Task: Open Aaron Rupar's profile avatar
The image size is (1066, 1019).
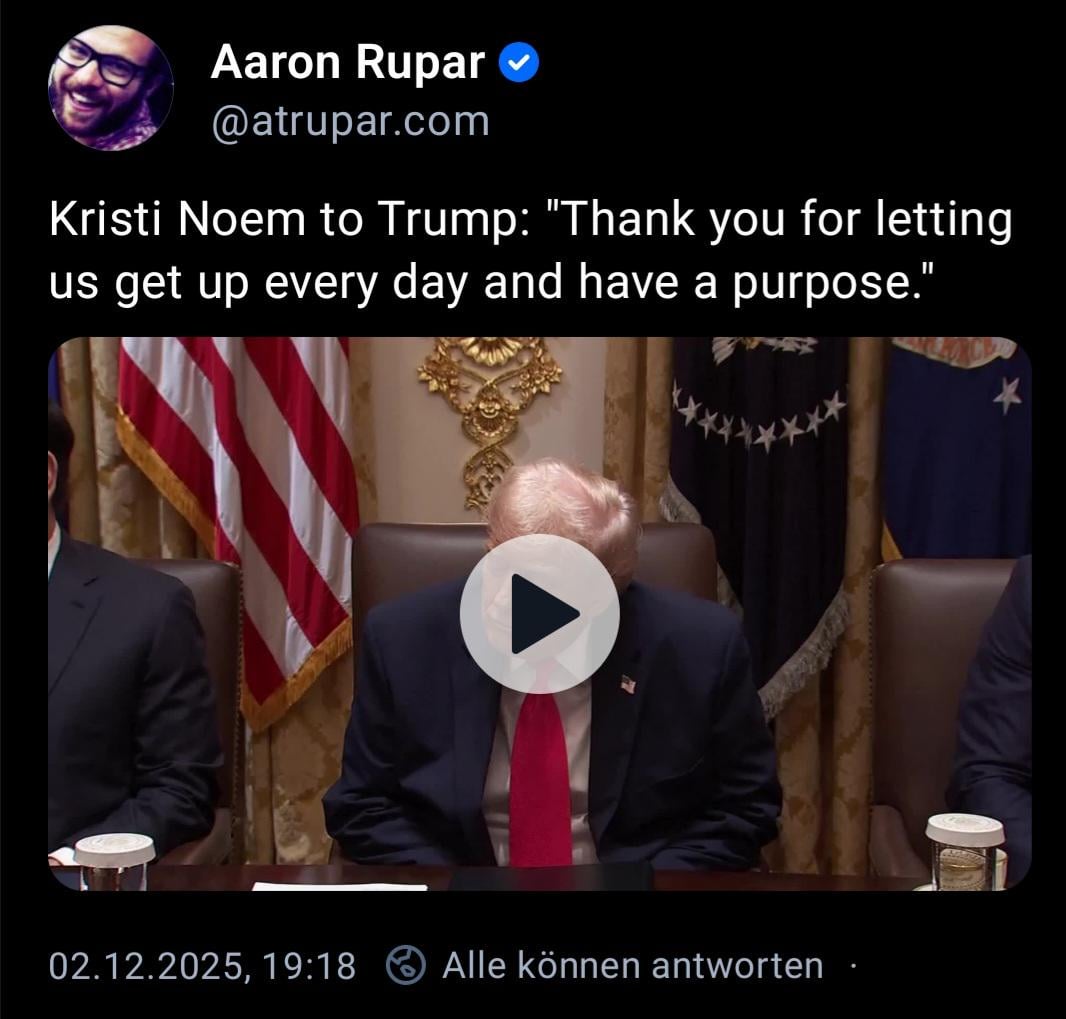Action: [x=111, y=88]
